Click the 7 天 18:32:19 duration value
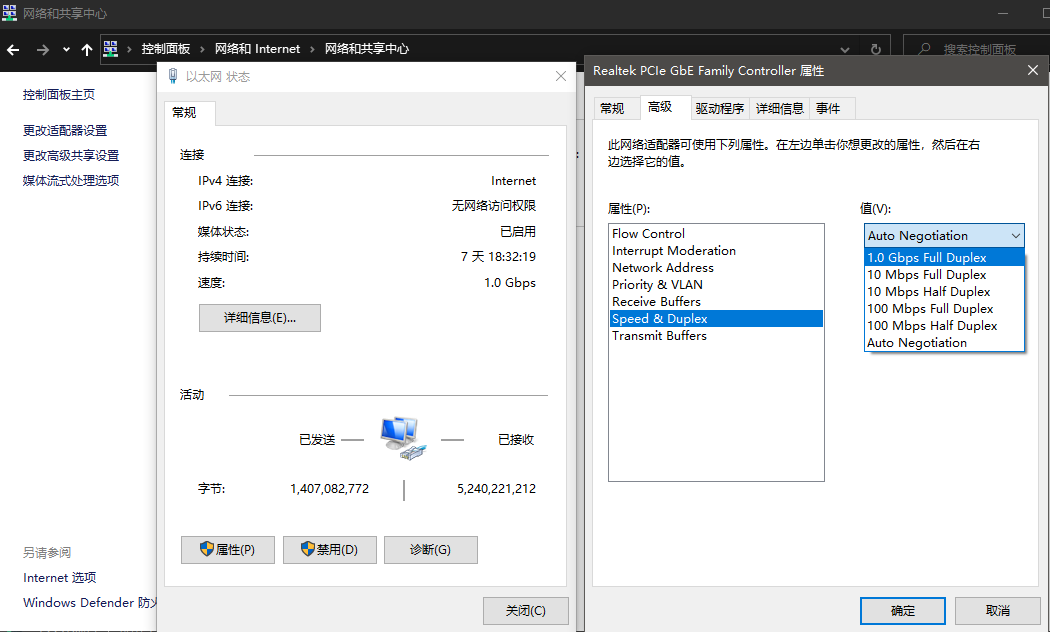This screenshot has width=1050, height=632. pos(498,256)
